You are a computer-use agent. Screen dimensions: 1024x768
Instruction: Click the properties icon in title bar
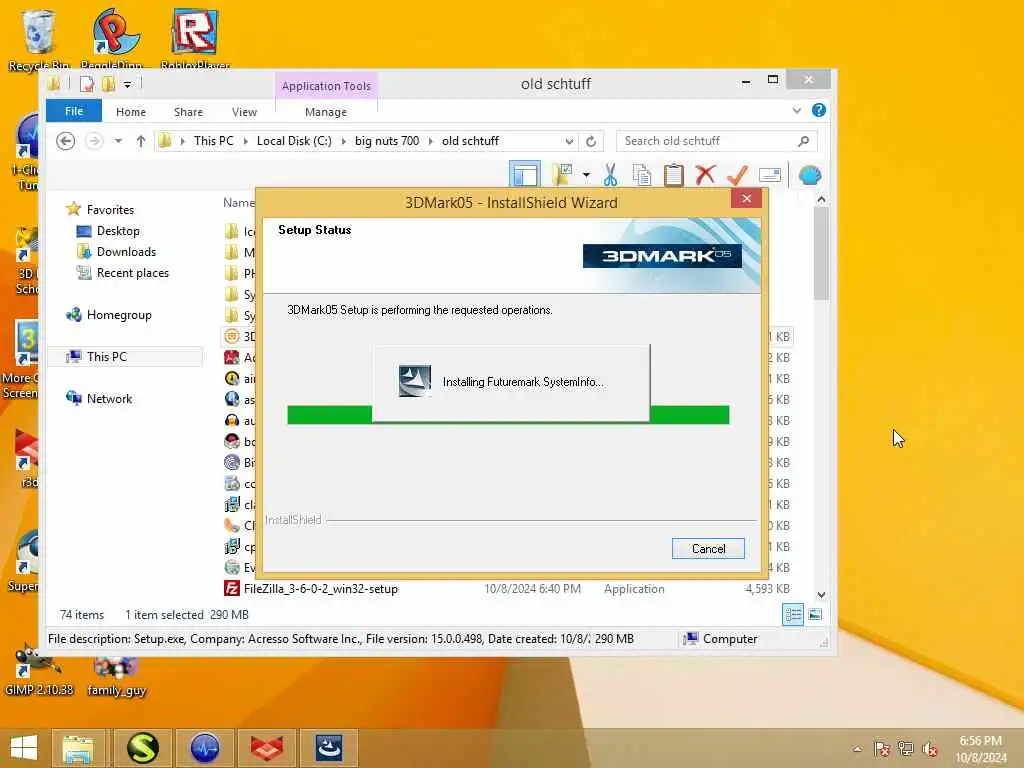[x=87, y=84]
